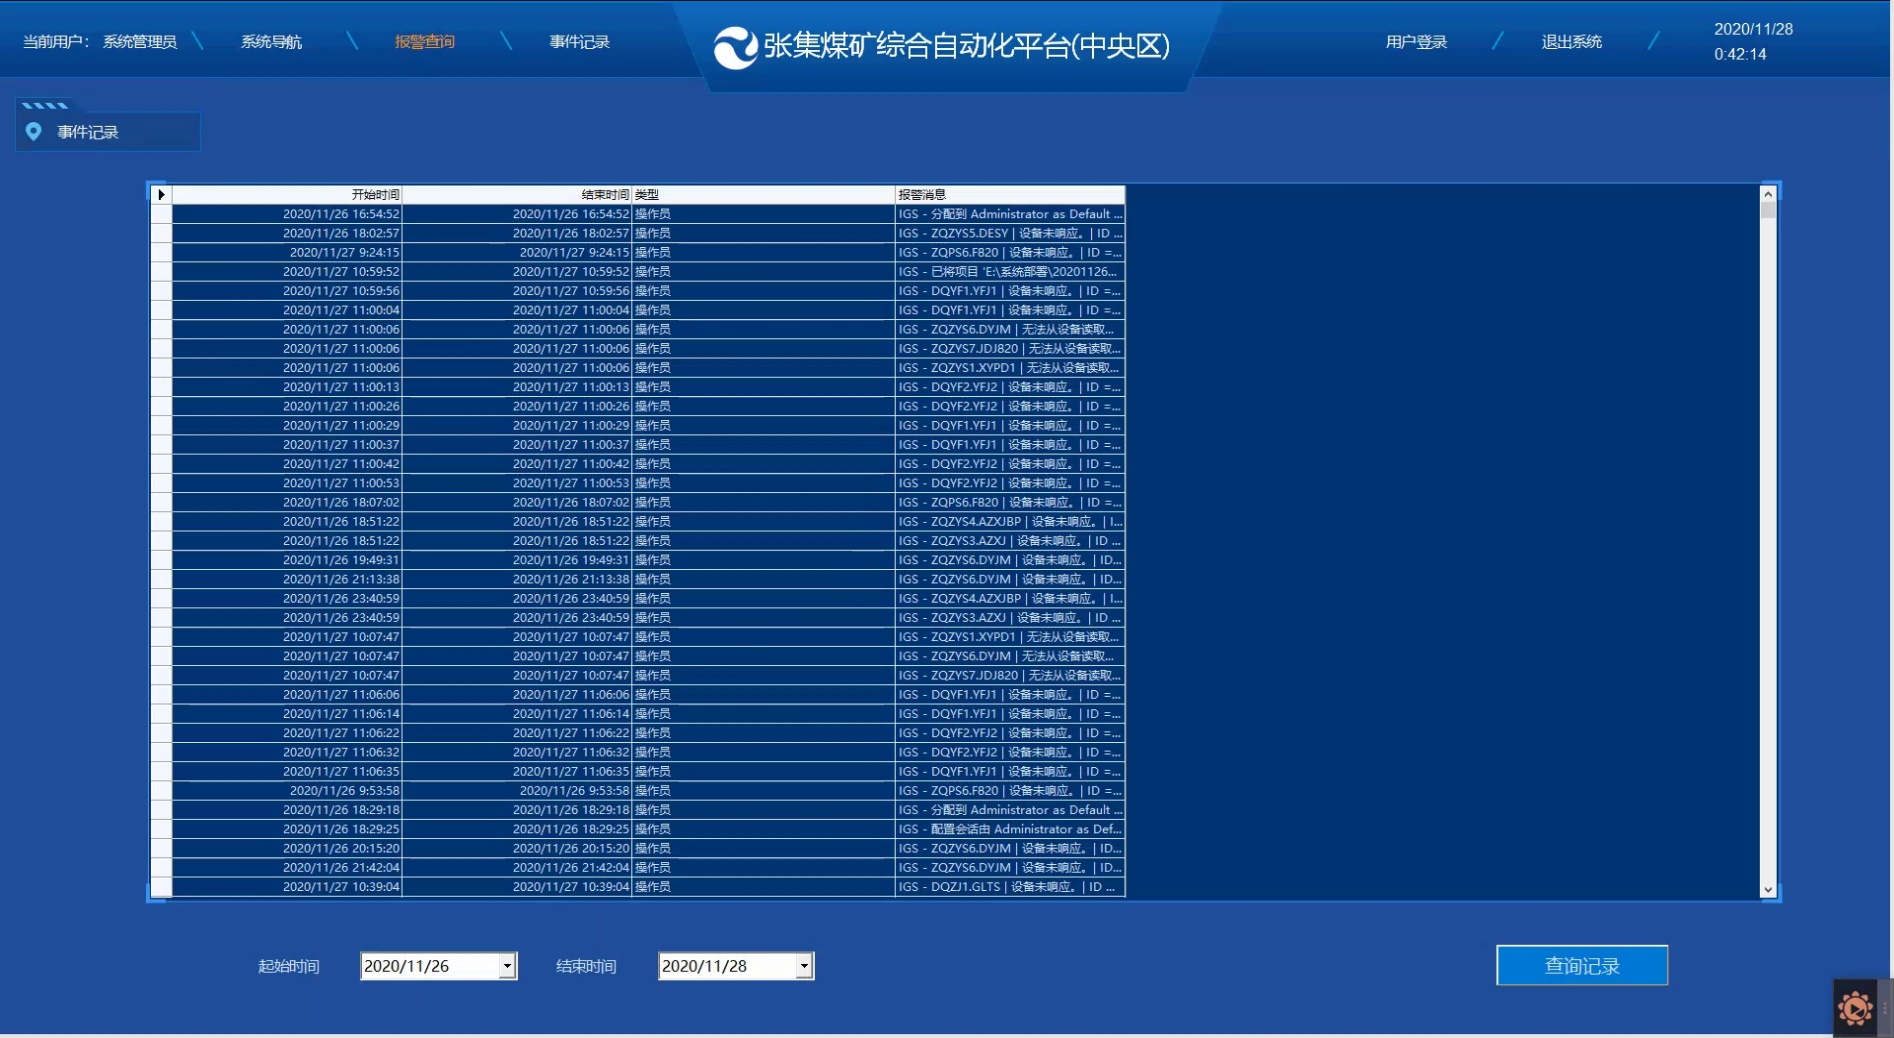The height and width of the screenshot is (1038, 1894).
Task: Click the 用户登录 link
Action: 1416,42
